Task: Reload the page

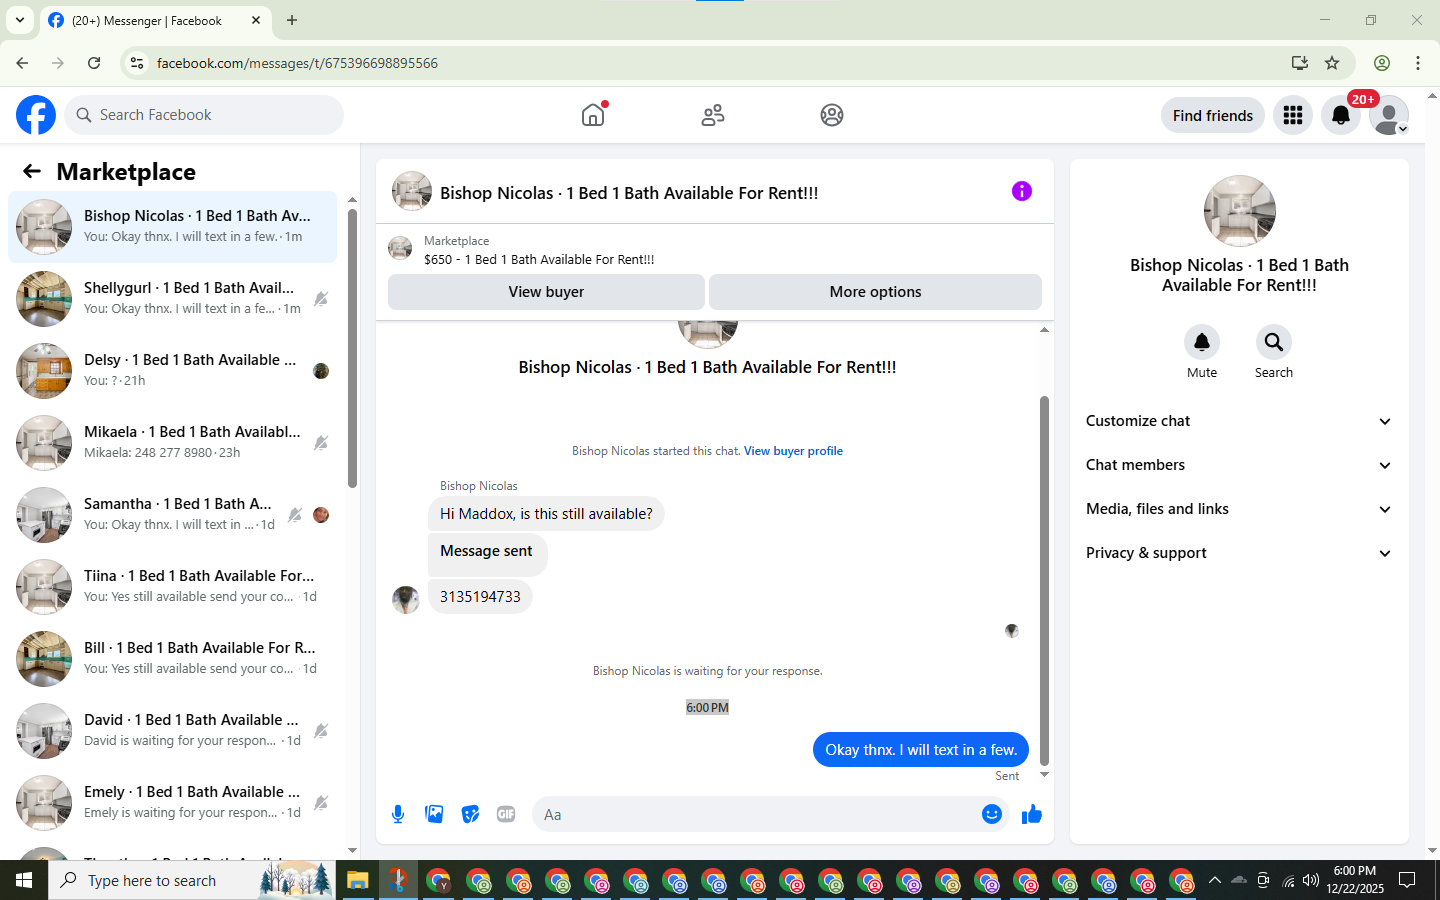Action: (x=94, y=63)
